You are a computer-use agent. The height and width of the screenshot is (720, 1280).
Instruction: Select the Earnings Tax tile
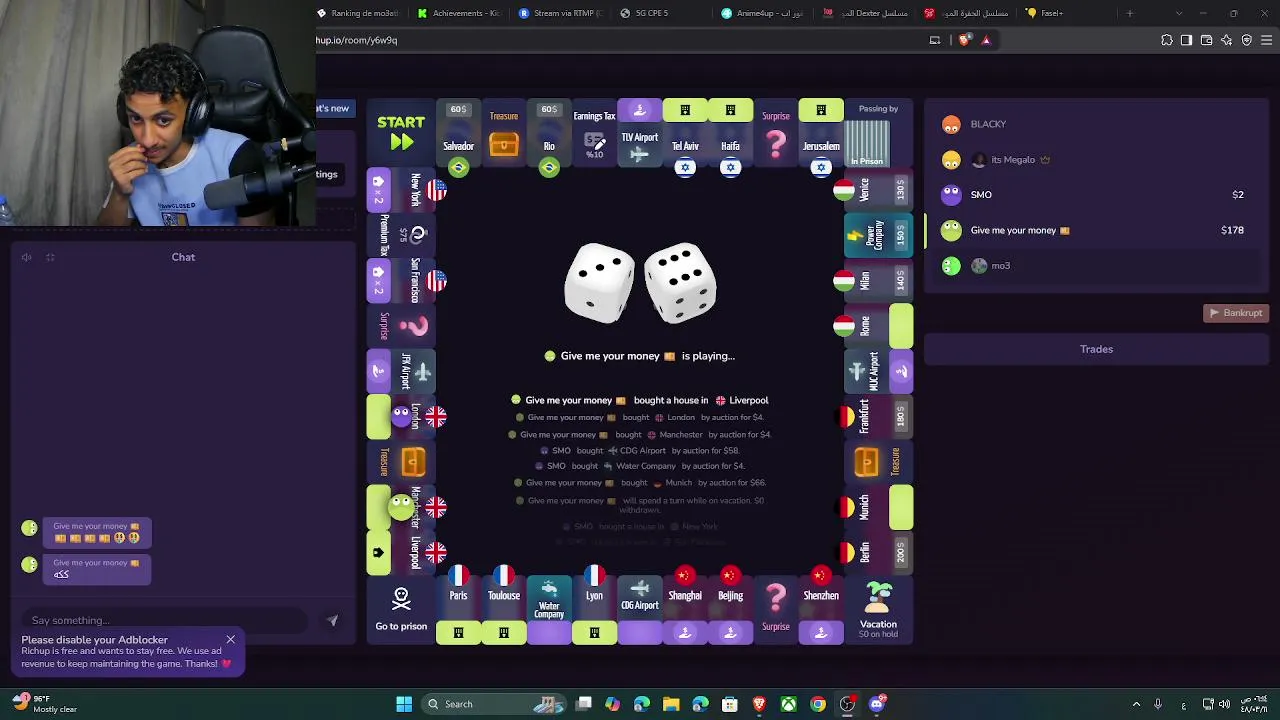coord(594,133)
